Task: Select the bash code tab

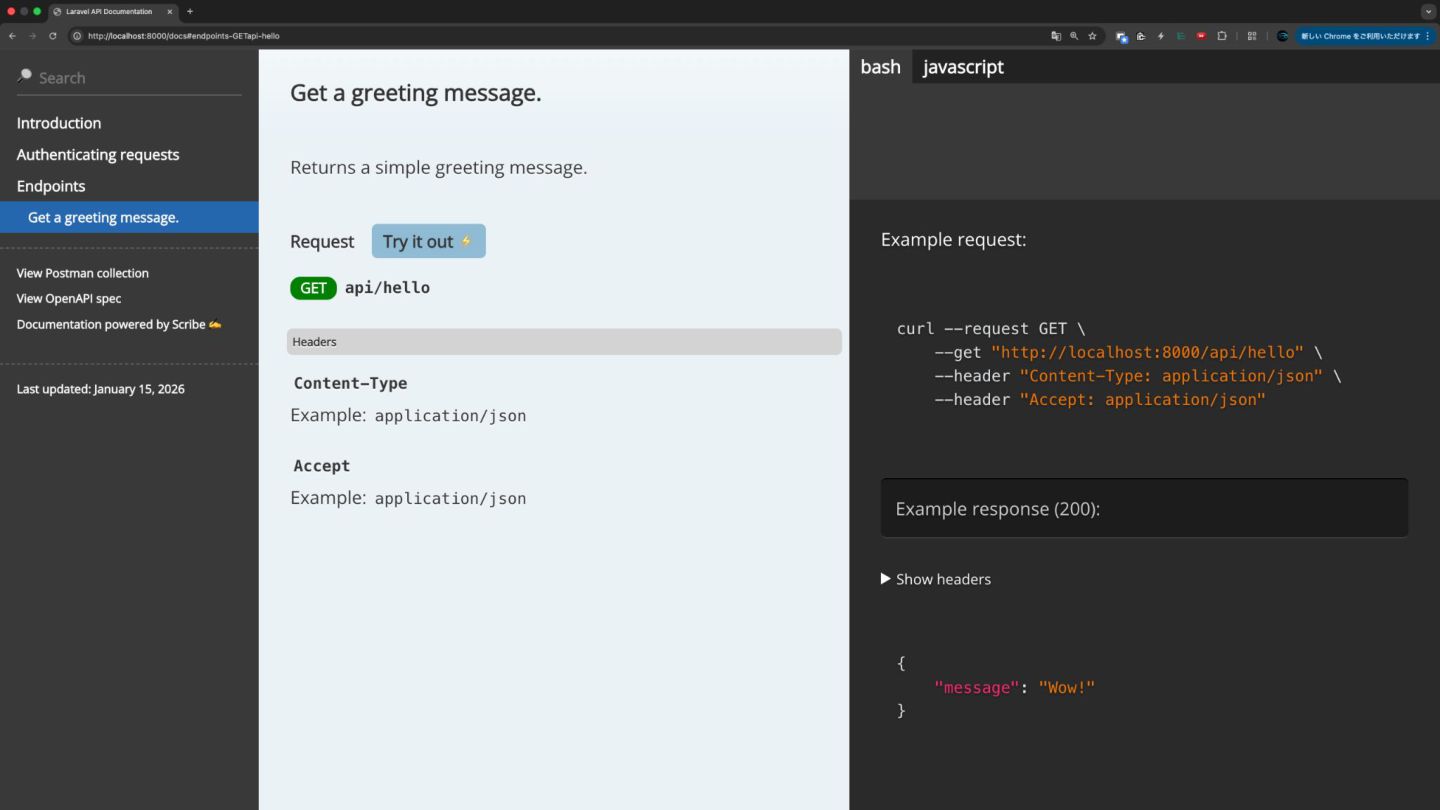Action: point(880,67)
